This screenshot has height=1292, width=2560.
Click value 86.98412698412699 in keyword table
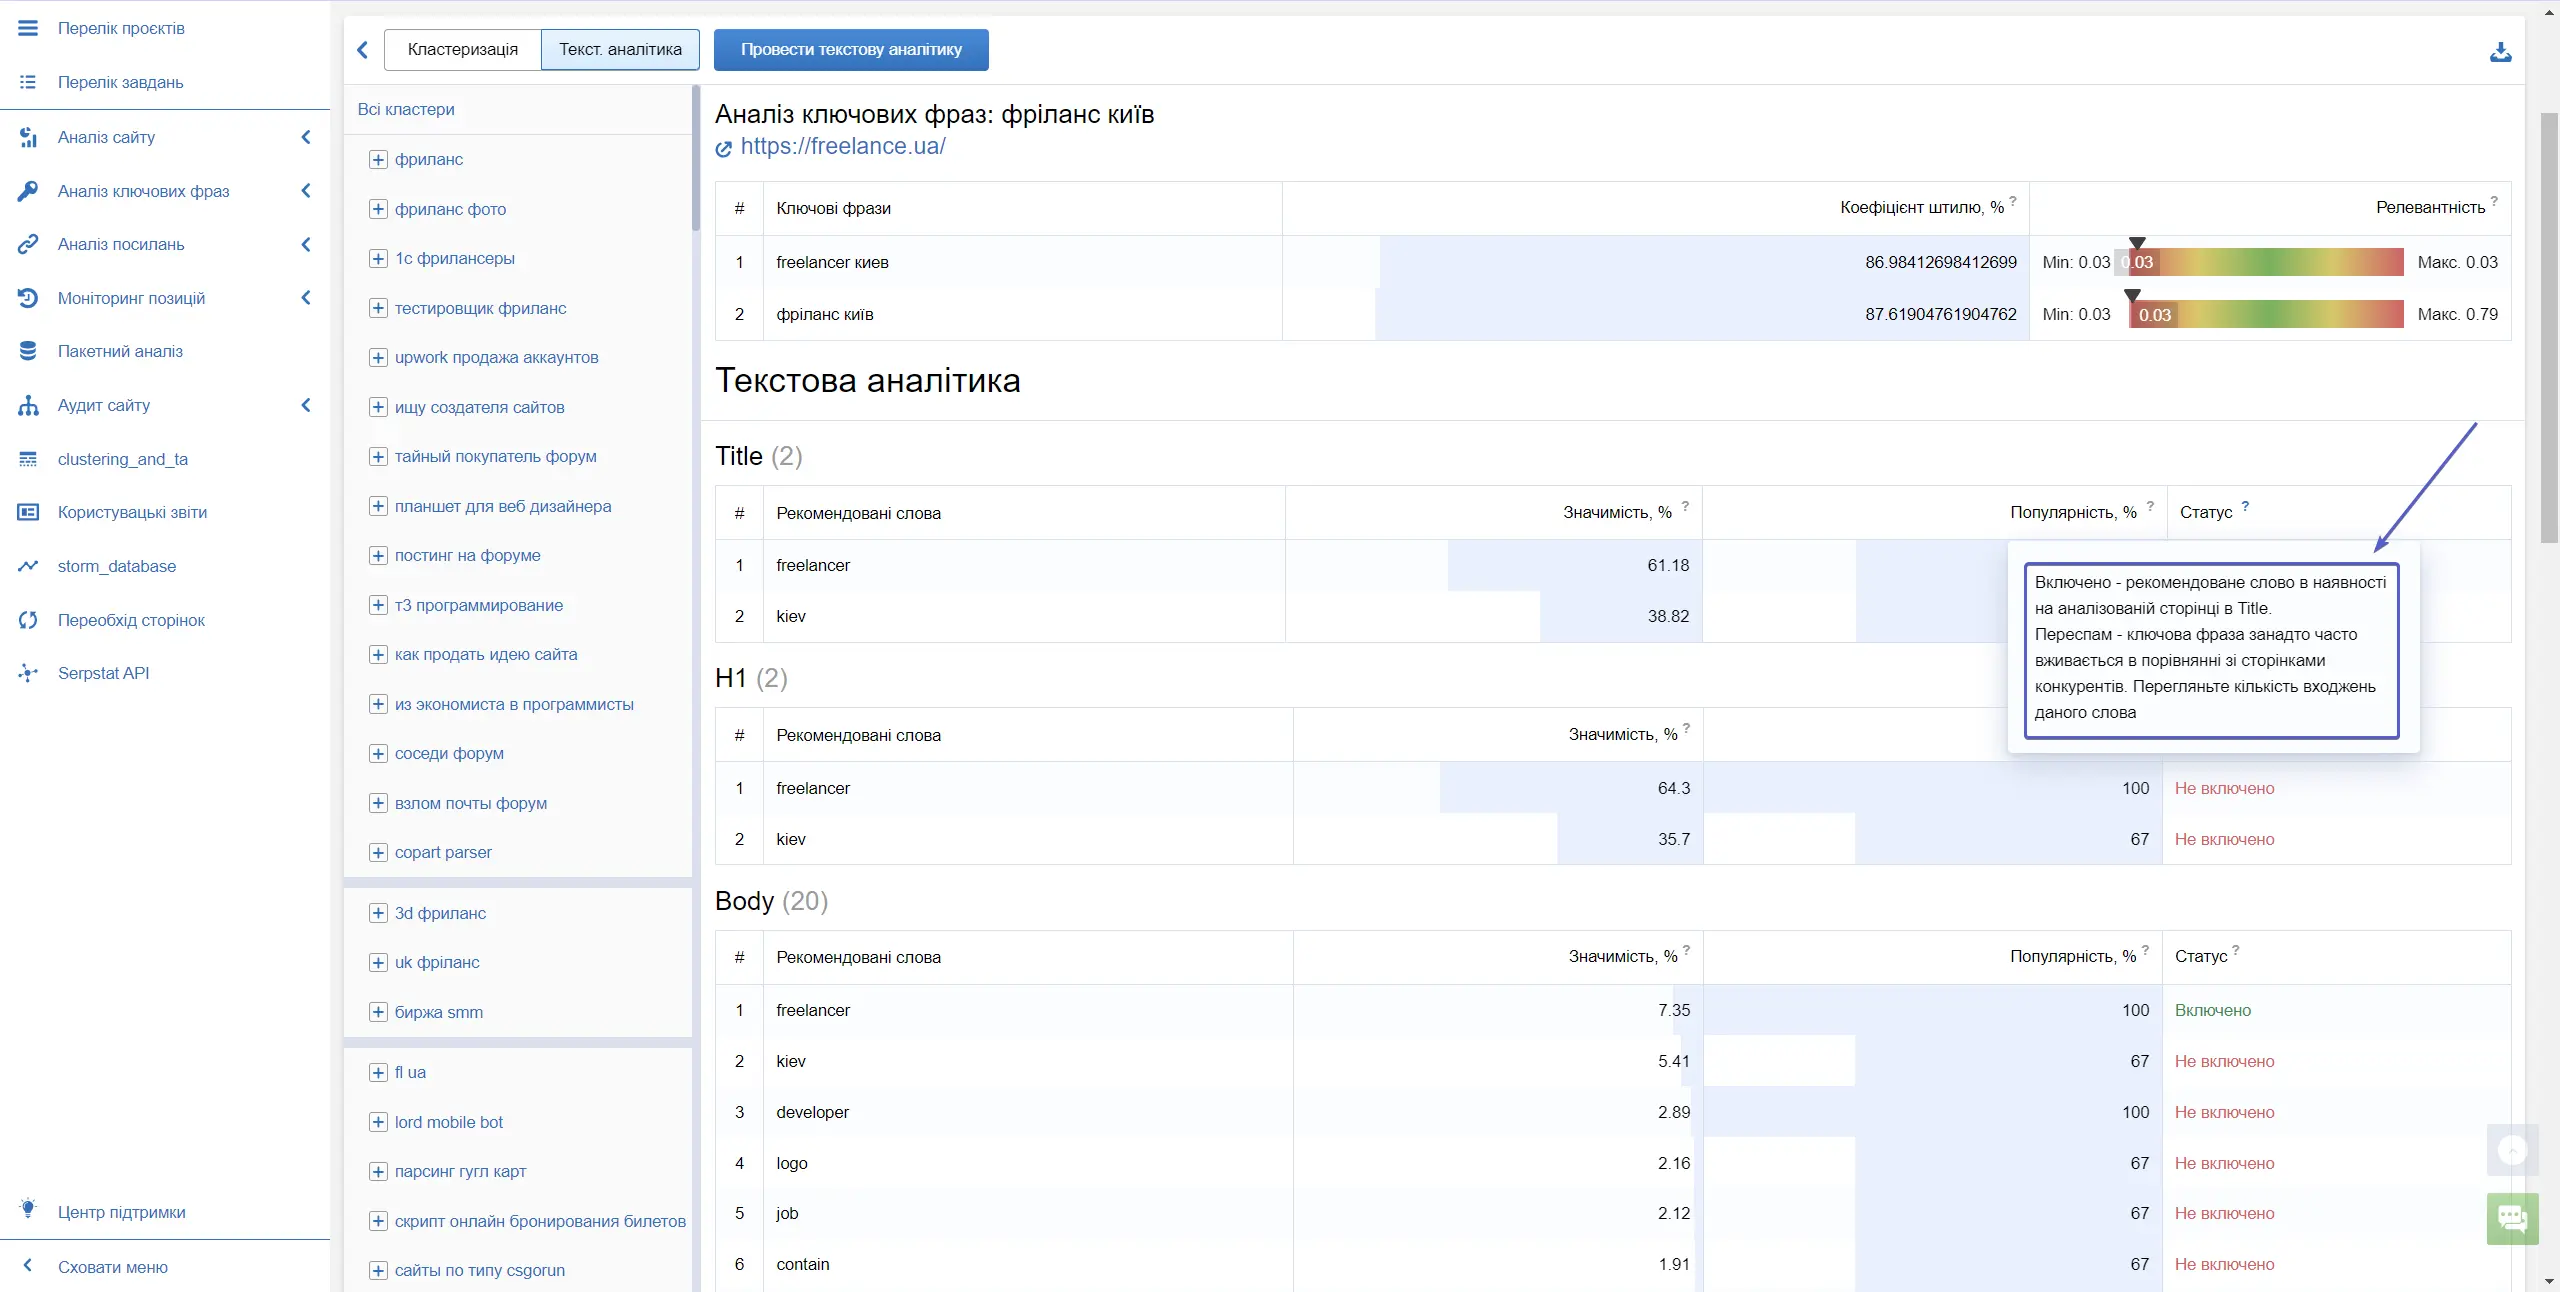1940,262
